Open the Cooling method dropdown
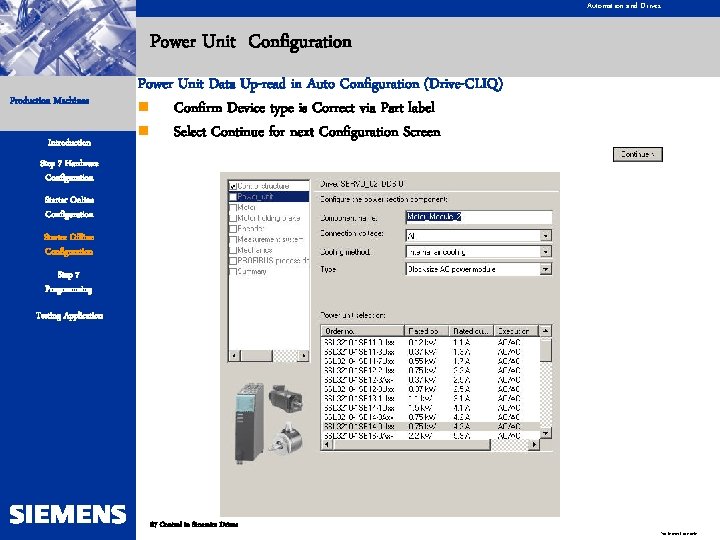The height and width of the screenshot is (540, 720). pyautogui.click(x=545, y=252)
